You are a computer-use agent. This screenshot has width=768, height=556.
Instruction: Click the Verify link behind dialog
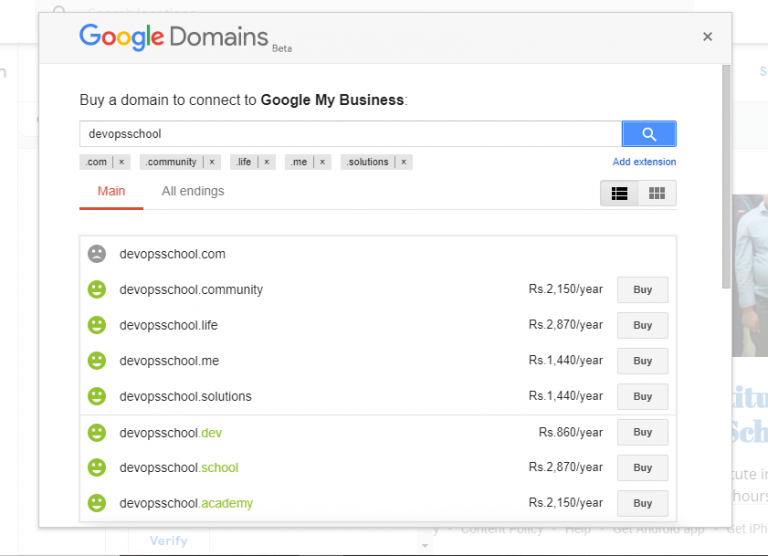(x=168, y=541)
